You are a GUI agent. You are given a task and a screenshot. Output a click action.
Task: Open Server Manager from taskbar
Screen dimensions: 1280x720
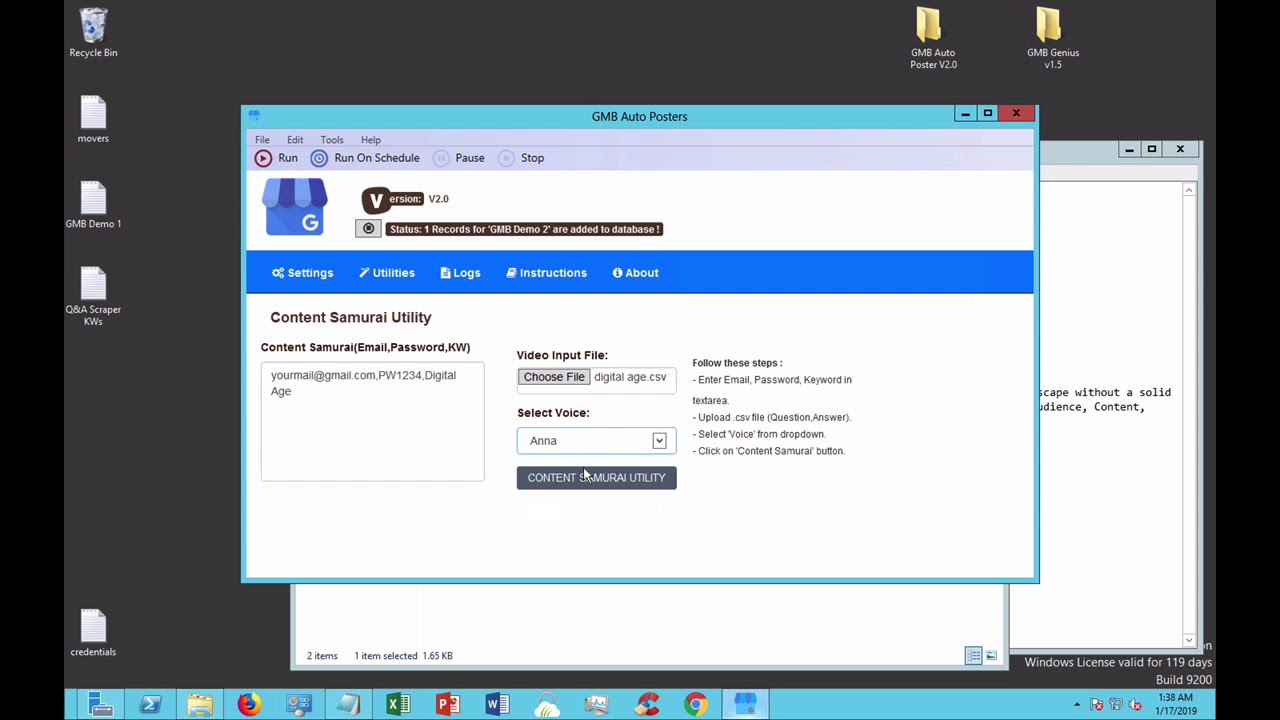click(100, 705)
